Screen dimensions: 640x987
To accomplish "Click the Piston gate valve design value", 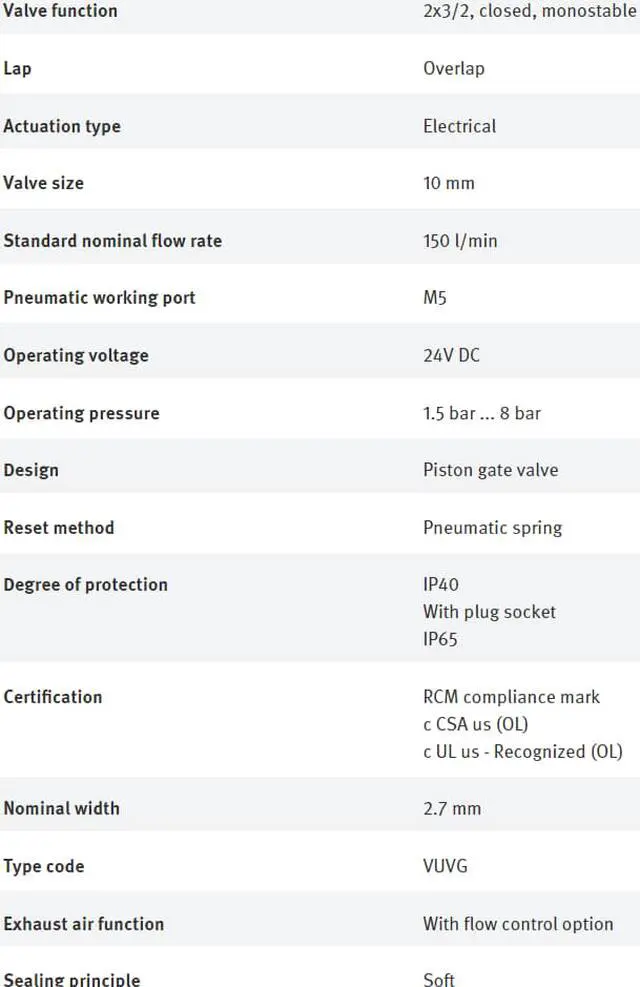I will (x=490, y=470).
